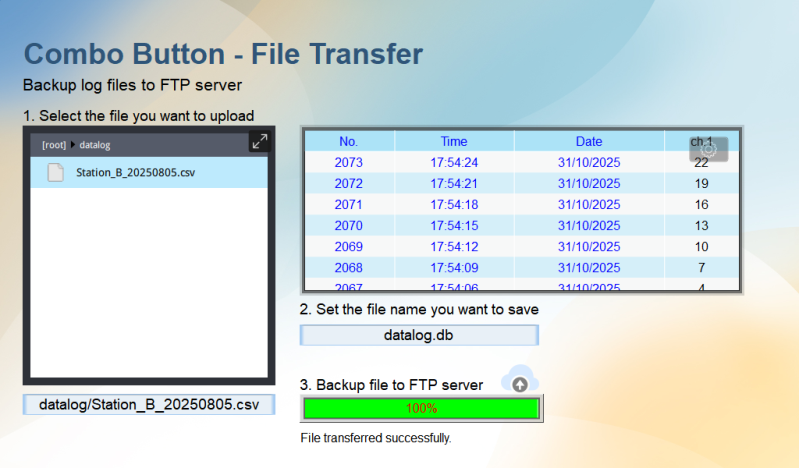Click the 'Backup log files to FTP server' subtitle
799x468 pixels.
click(x=132, y=85)
